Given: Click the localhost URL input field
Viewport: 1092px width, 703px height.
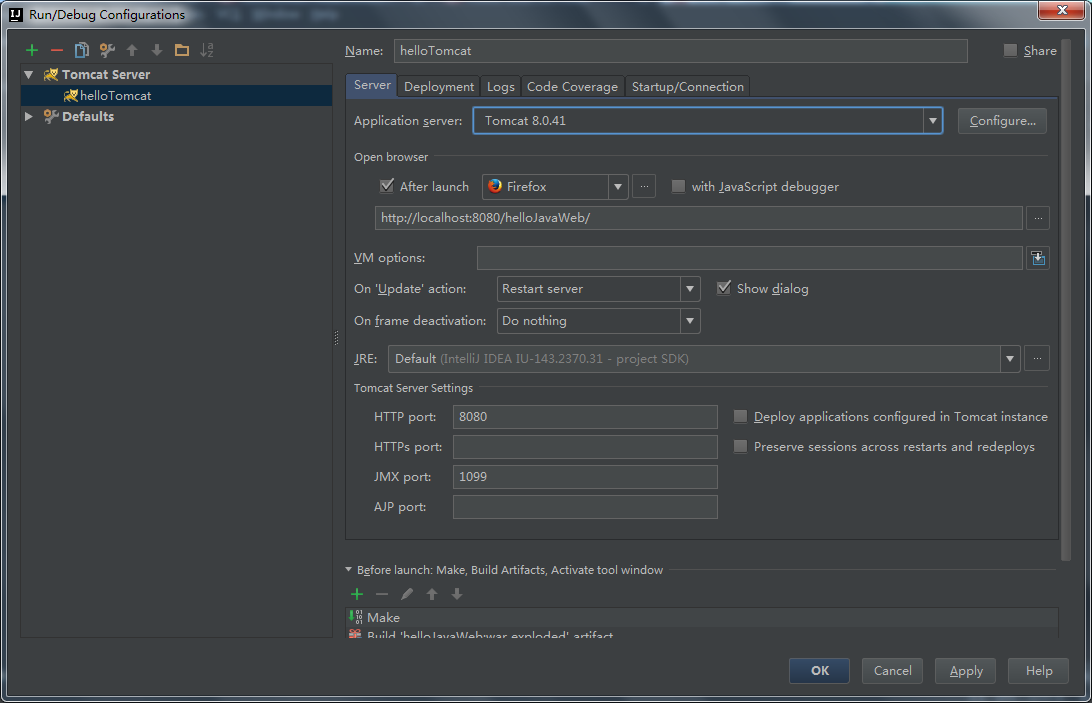Looking at the screenshot, I should pyautogui.click(x=699, y=218).
